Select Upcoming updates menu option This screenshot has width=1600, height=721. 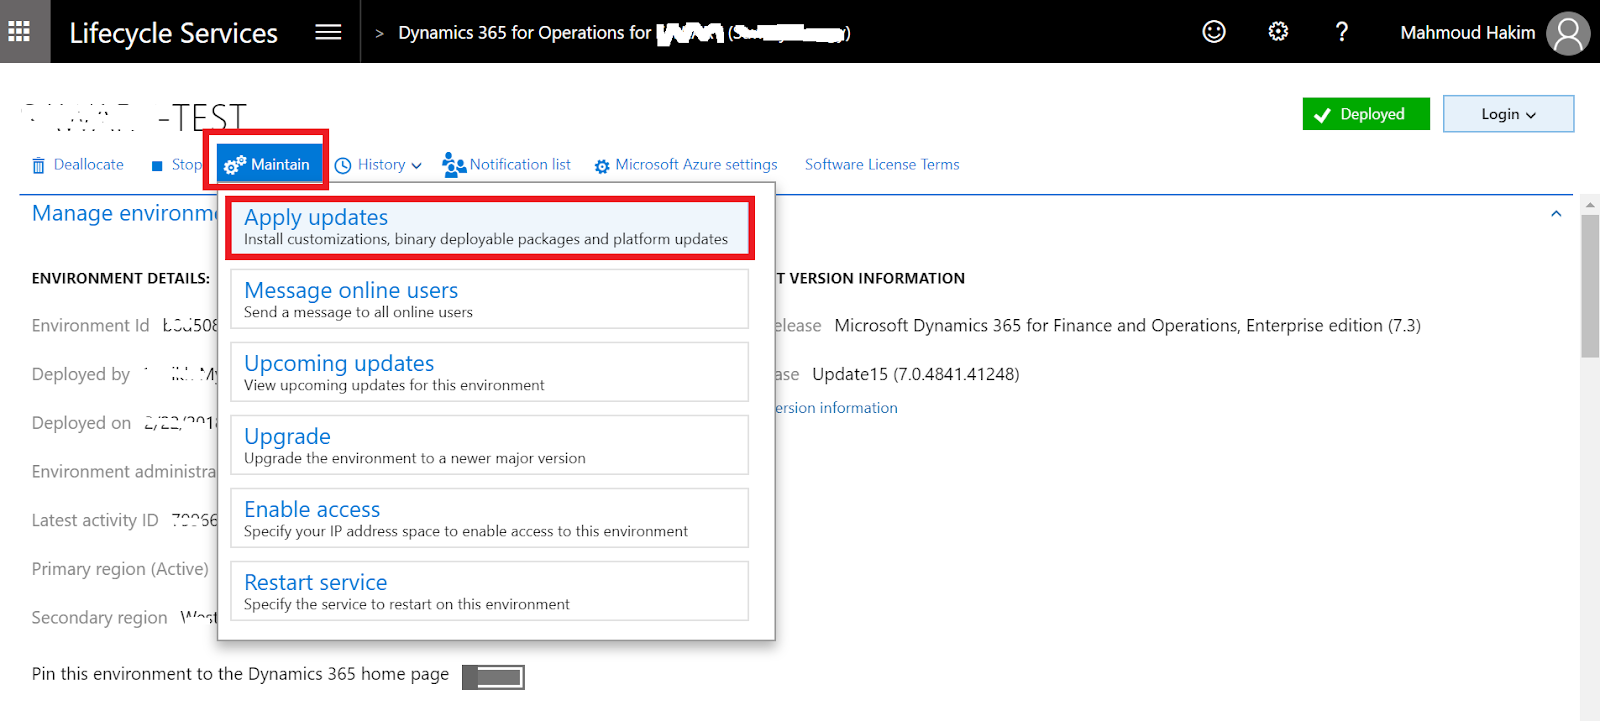click(489, 372)
